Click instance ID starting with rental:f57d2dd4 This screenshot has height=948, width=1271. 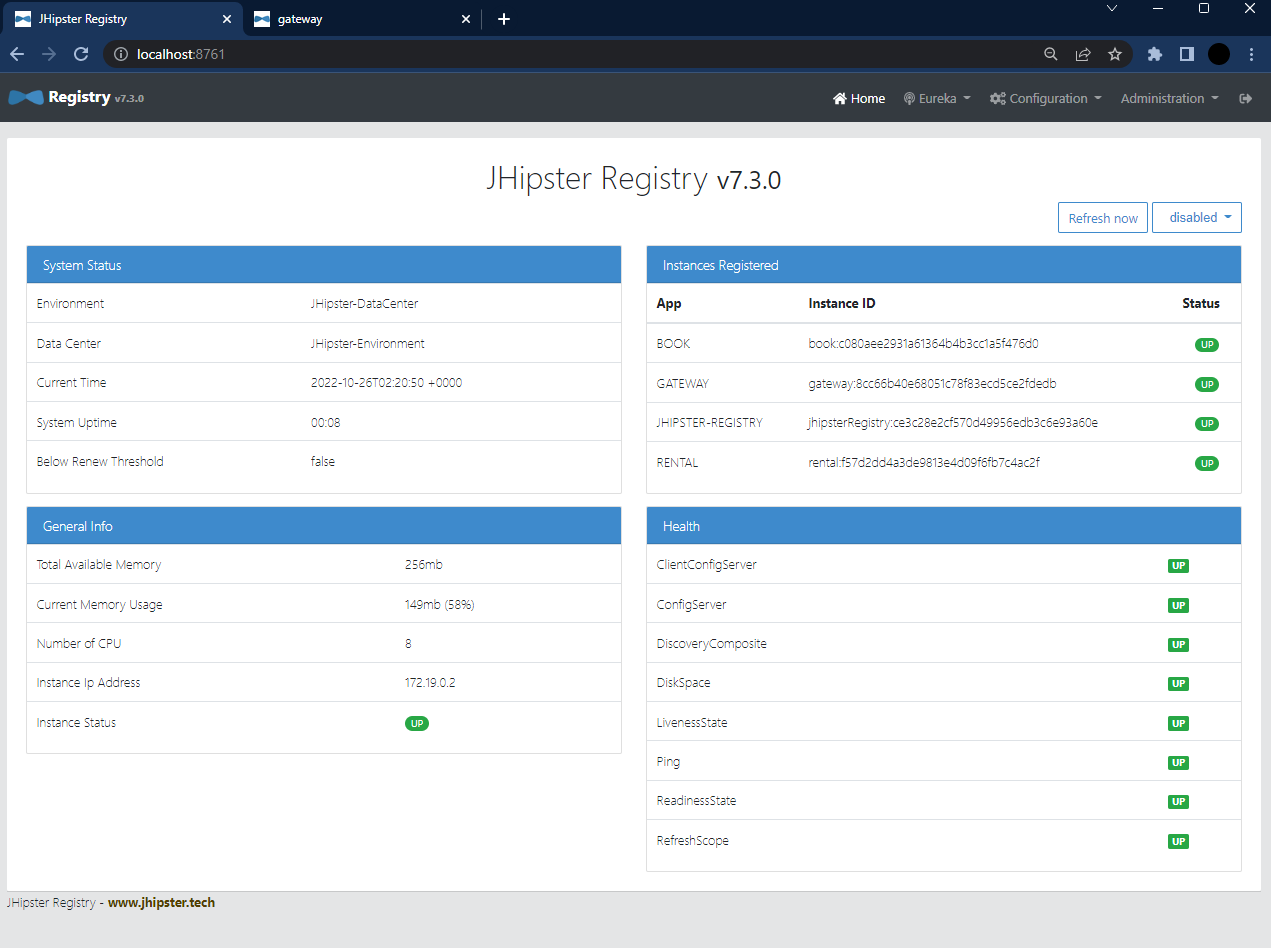click(924, 463)
